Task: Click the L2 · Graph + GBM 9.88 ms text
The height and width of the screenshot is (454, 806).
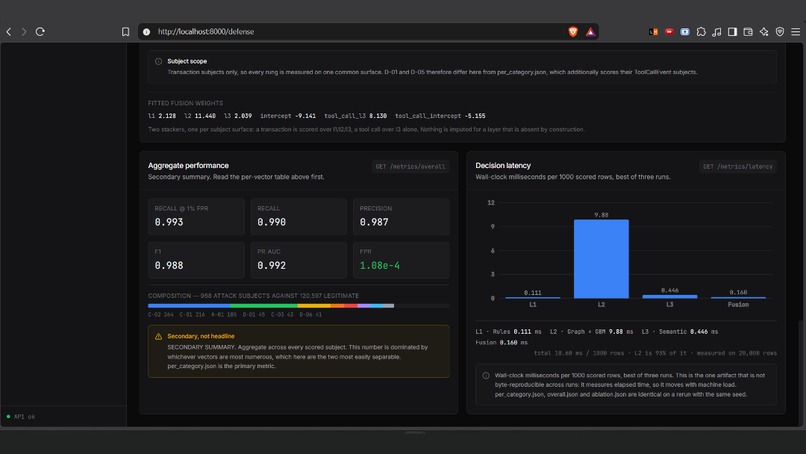Action: tap(591, 332)
